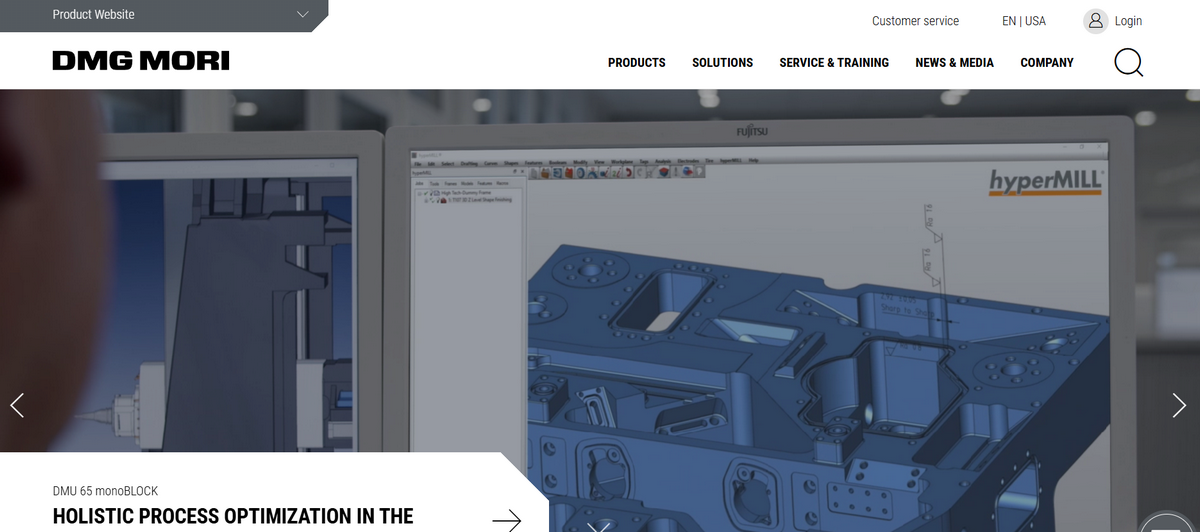Viewport: 1200px width, 532px height.
Task: Click the Login user icon
Action: (1096, 21)
